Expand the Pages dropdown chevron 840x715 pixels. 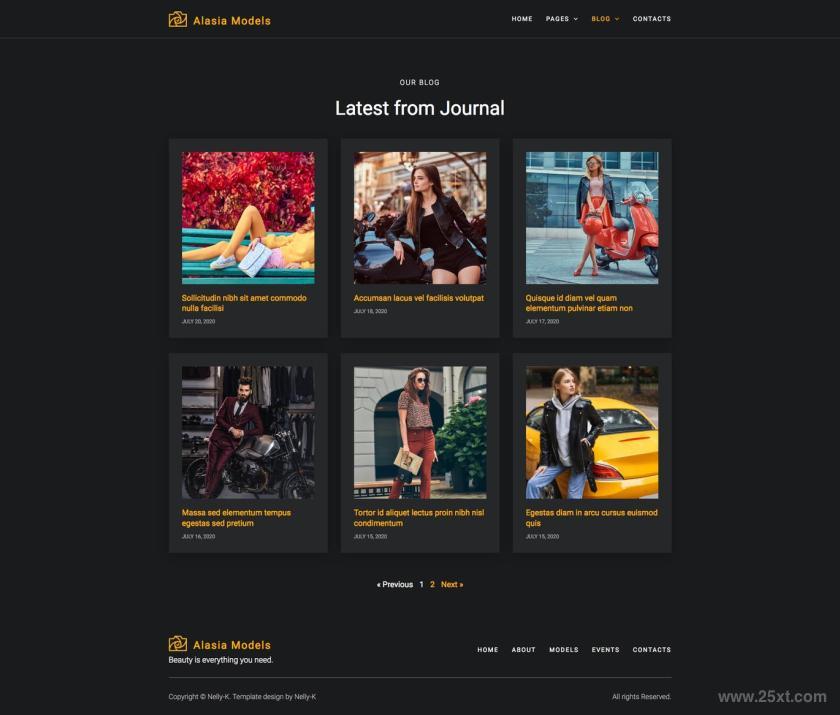(x=576, y=19)
